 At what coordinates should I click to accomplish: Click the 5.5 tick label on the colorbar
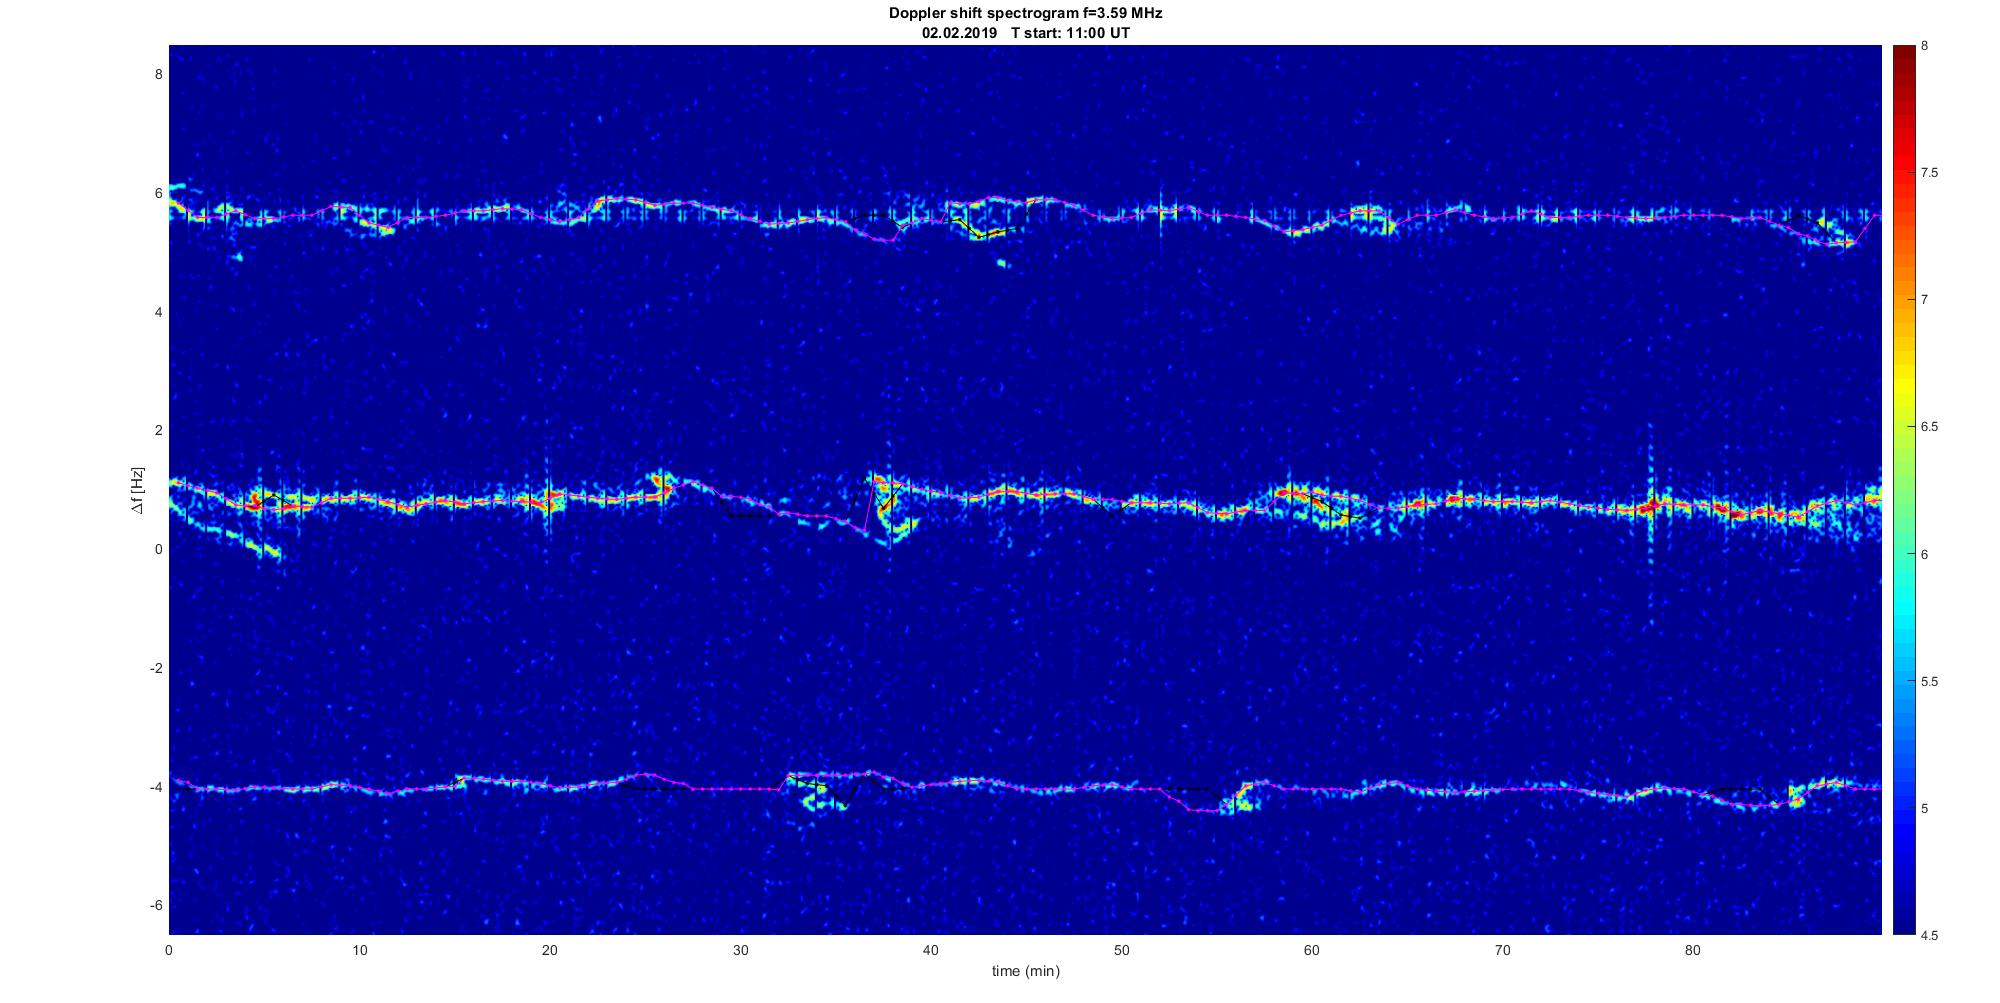pos(1929,681)
